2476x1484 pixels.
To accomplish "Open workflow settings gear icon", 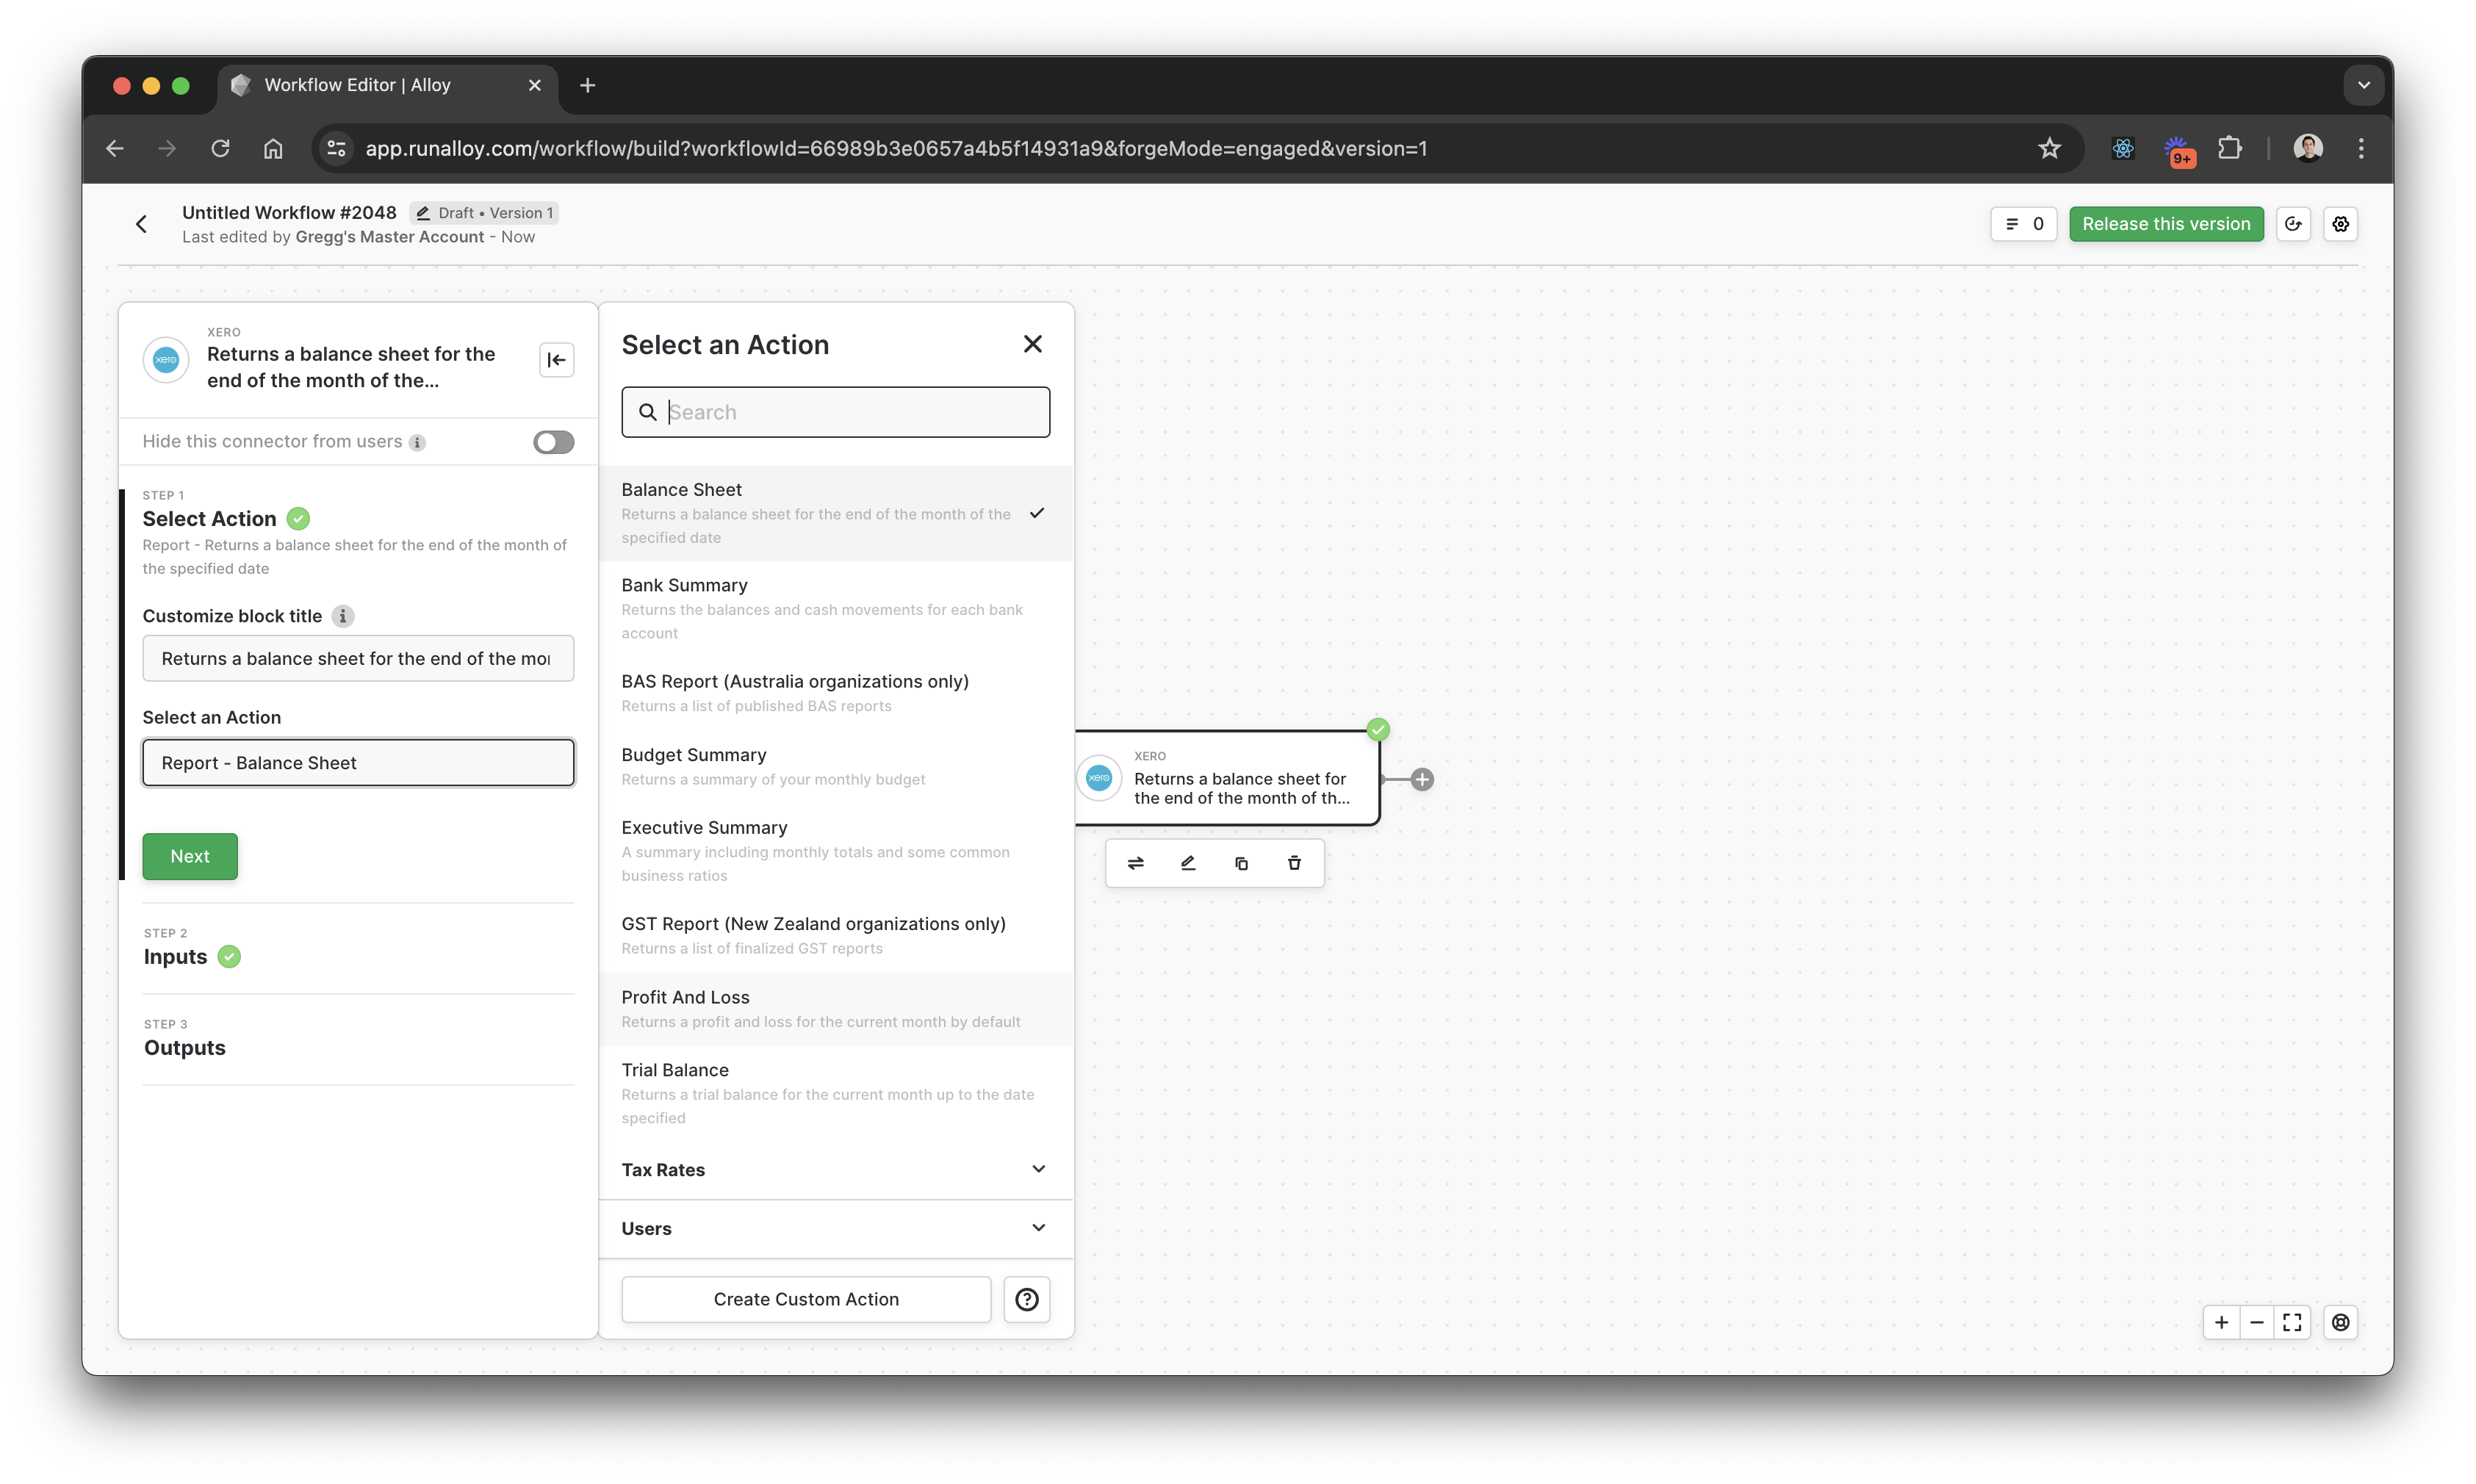I will point(2340,224).
